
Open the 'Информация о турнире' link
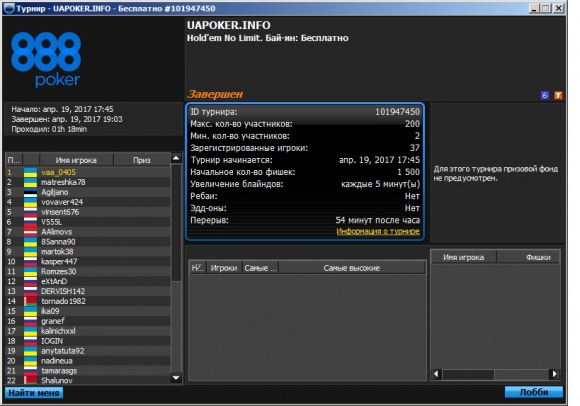(378, 231)
